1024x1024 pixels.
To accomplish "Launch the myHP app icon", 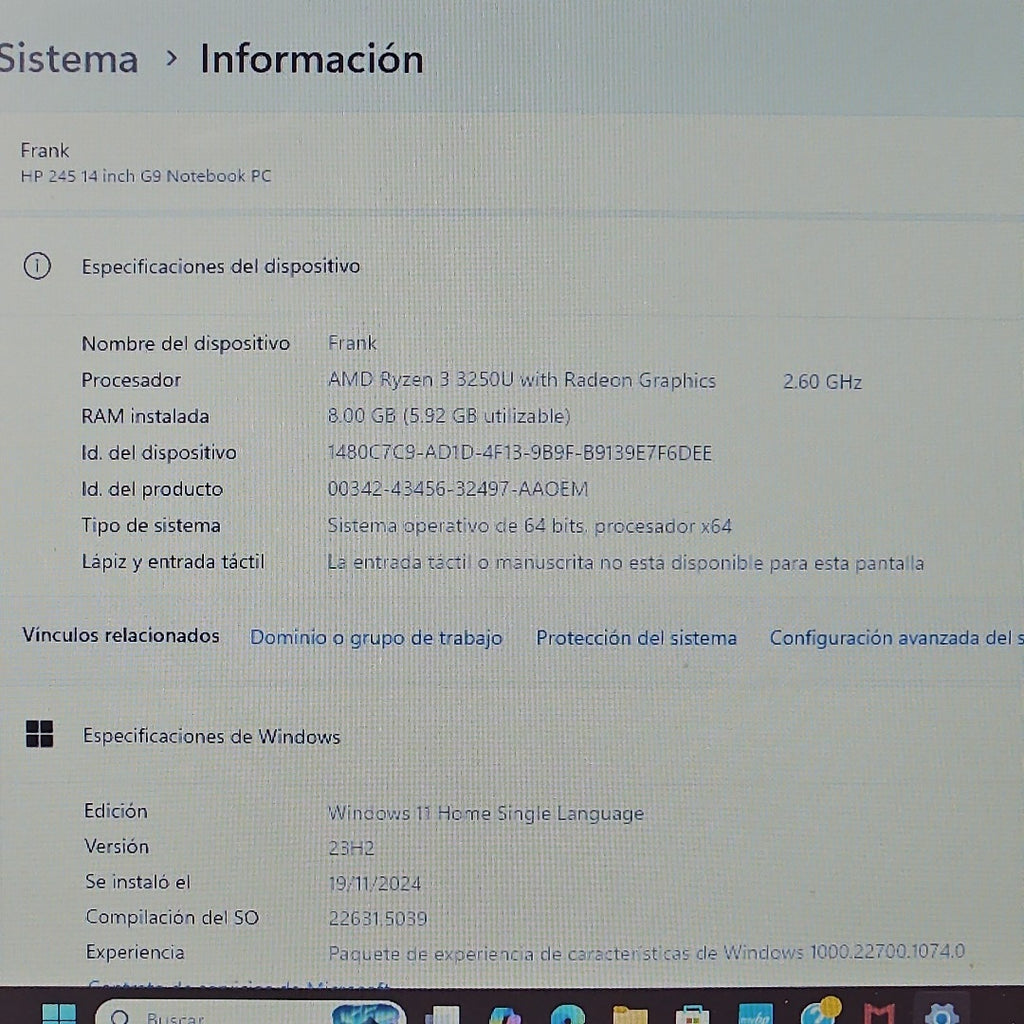I will coord(755,1014).
